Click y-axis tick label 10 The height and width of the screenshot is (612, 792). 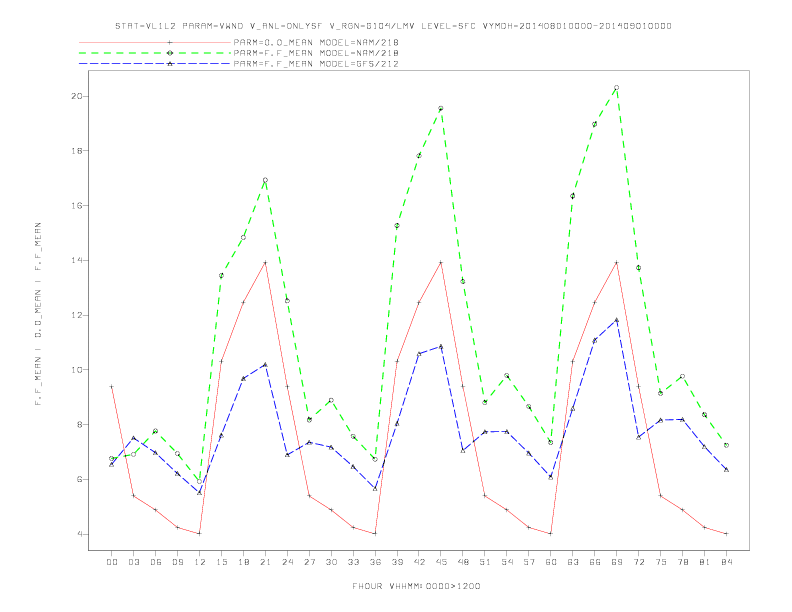click(x=77, y=370)
